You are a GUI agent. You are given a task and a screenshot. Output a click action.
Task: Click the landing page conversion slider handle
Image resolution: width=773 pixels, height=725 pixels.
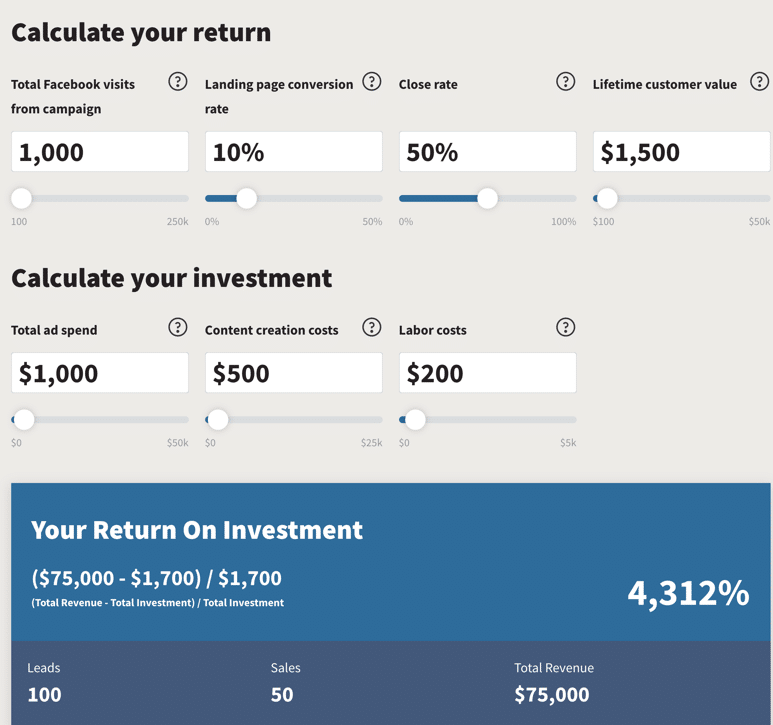[x=246, y=198]
